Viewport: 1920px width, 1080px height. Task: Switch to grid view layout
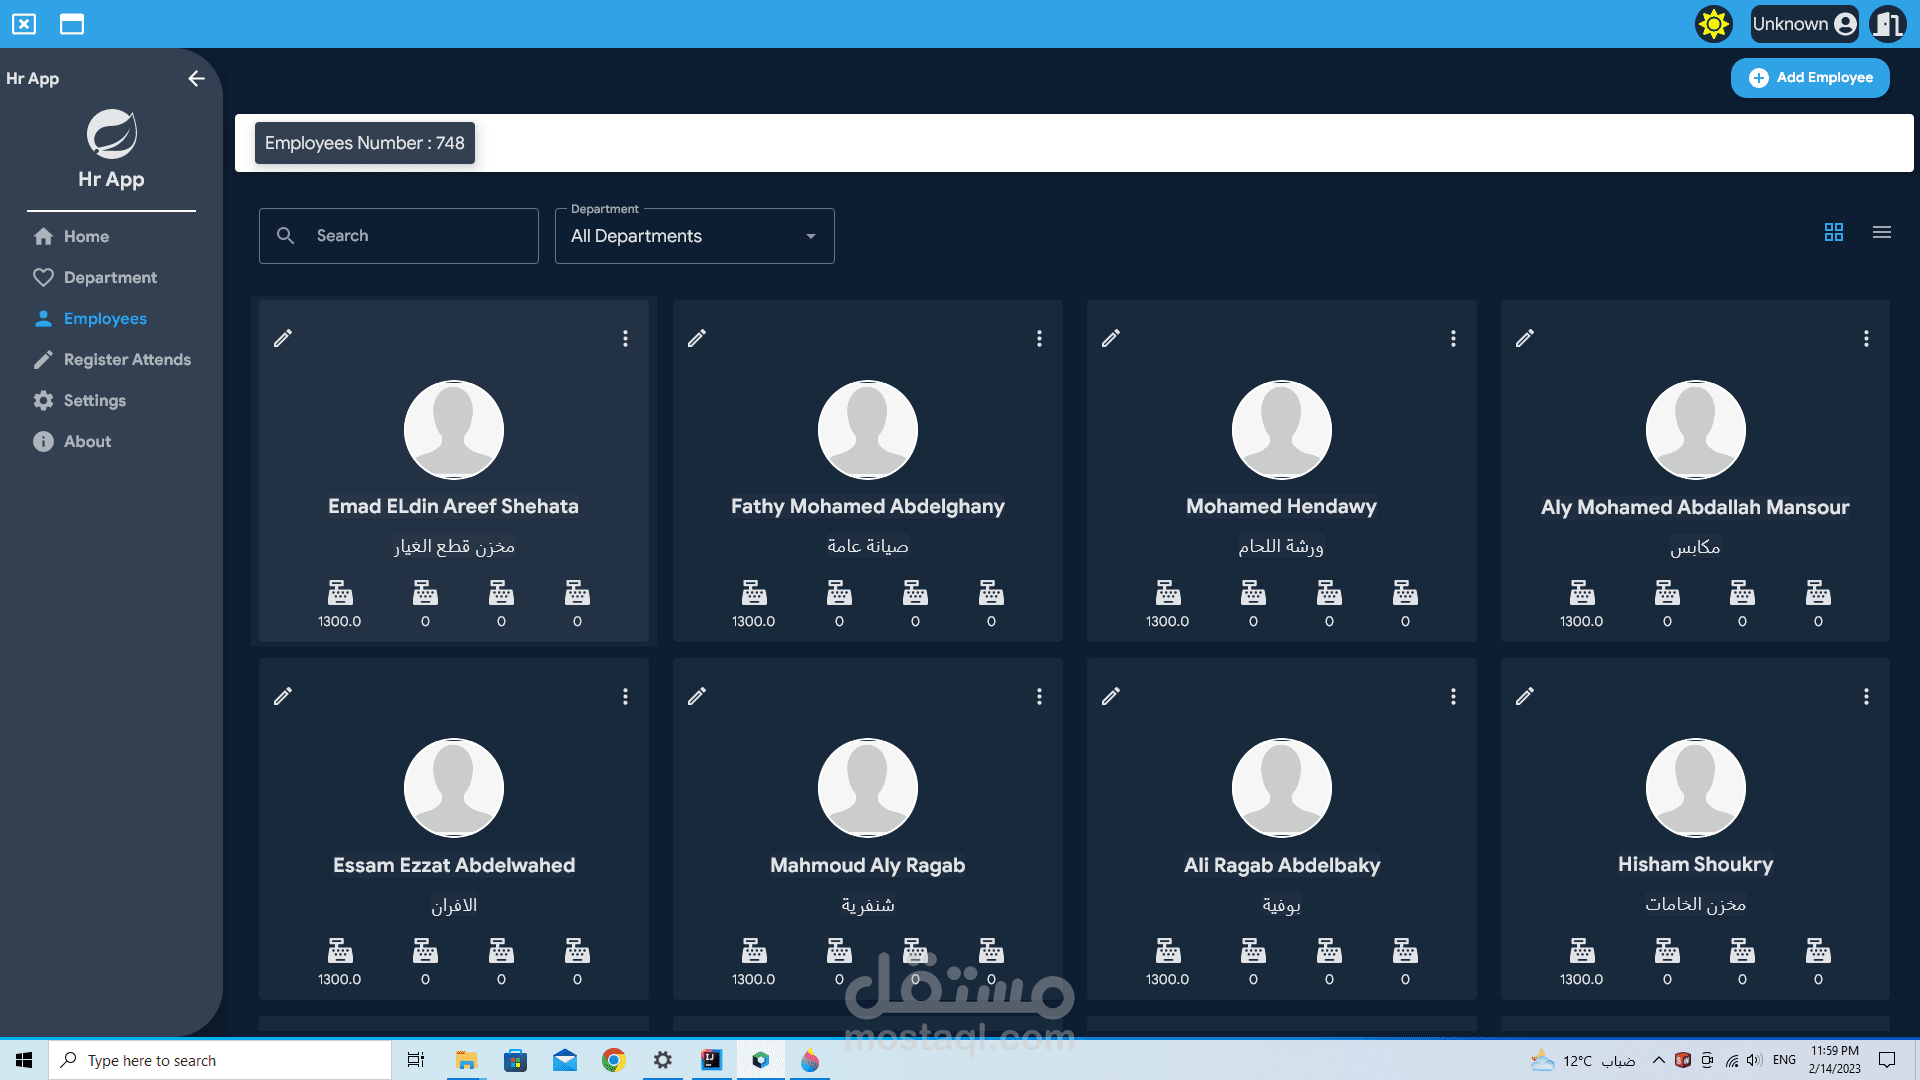1834,232
